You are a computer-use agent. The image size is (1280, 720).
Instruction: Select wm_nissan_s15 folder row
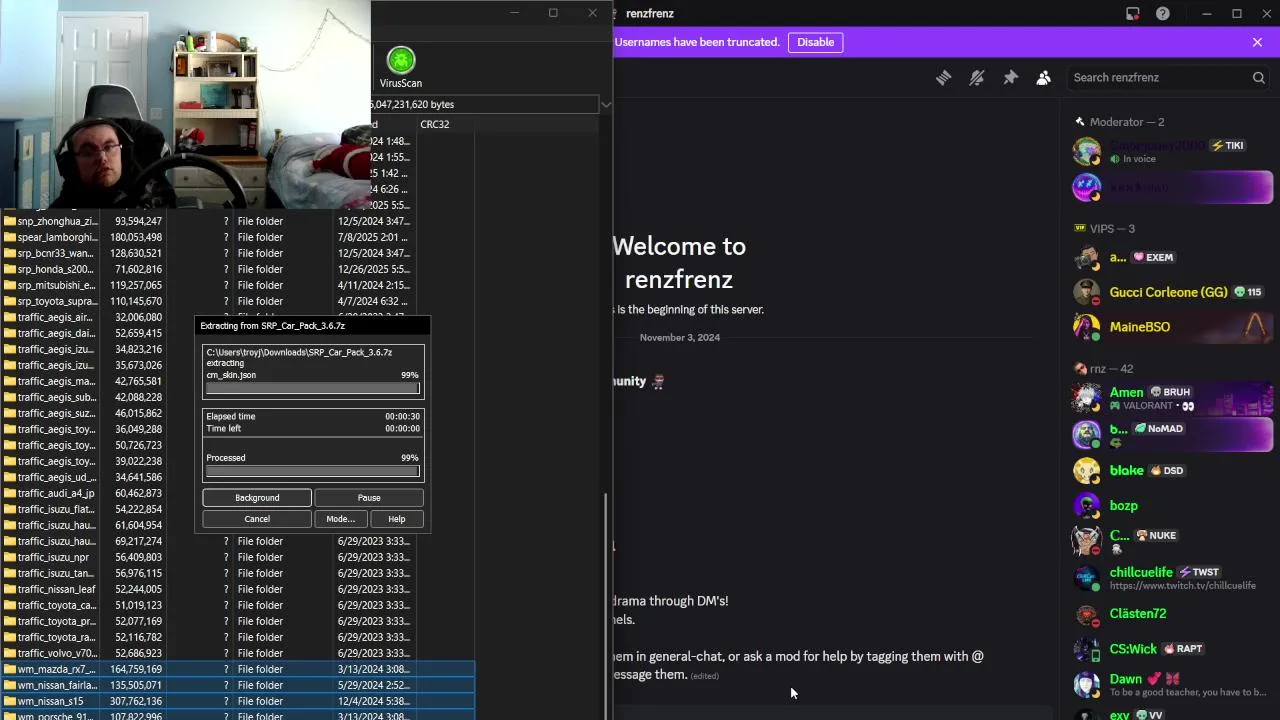click(x=237, y=701)
